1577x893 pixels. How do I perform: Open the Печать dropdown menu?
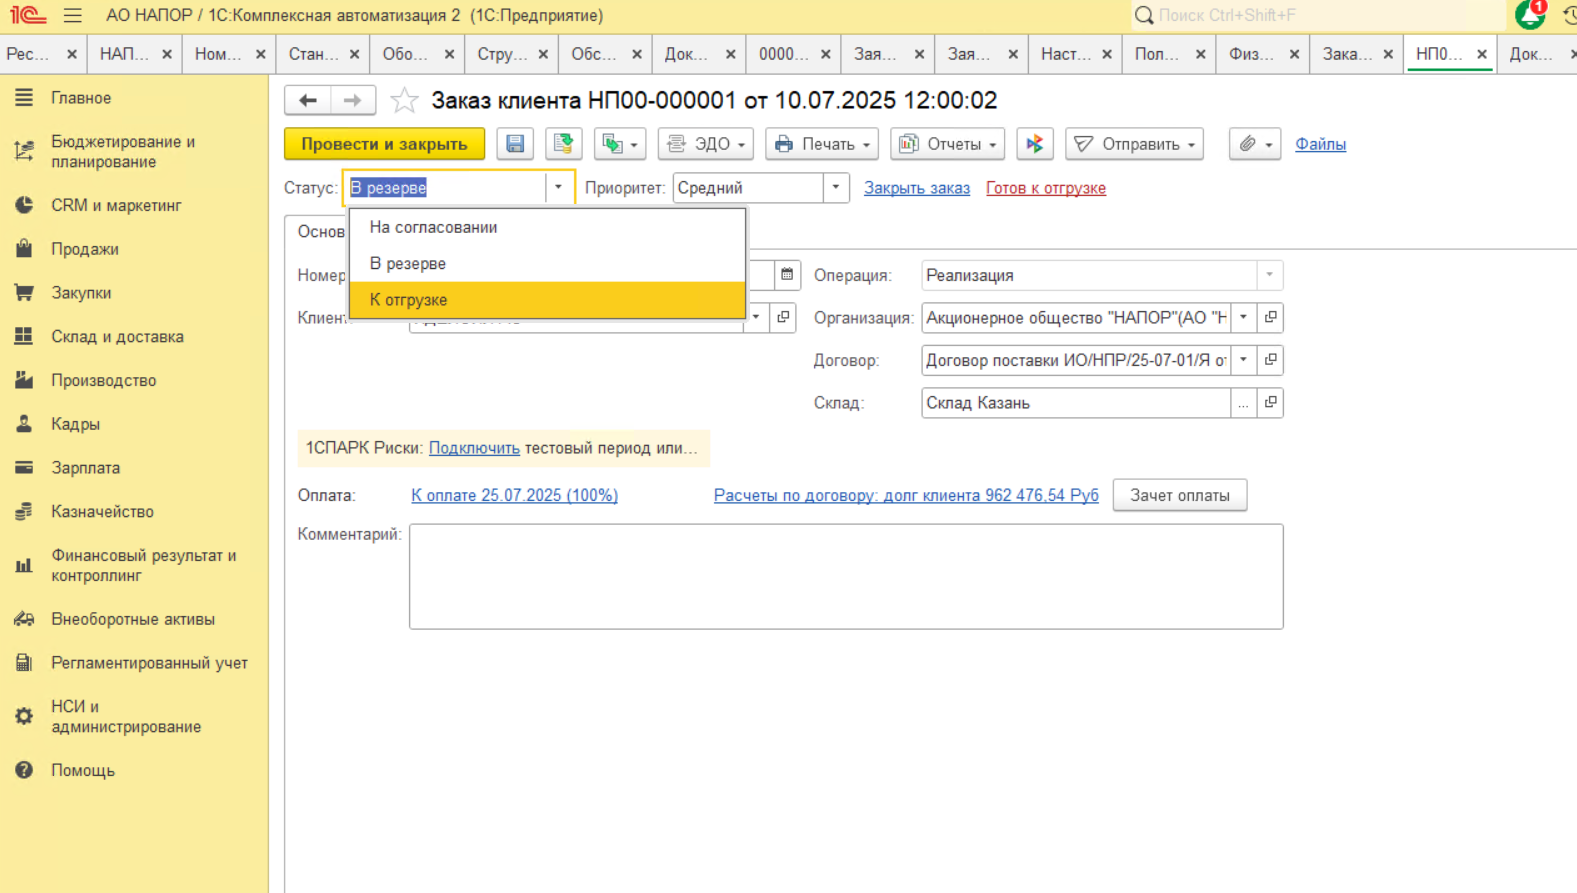pyautogui.click(x=821, y=144)
